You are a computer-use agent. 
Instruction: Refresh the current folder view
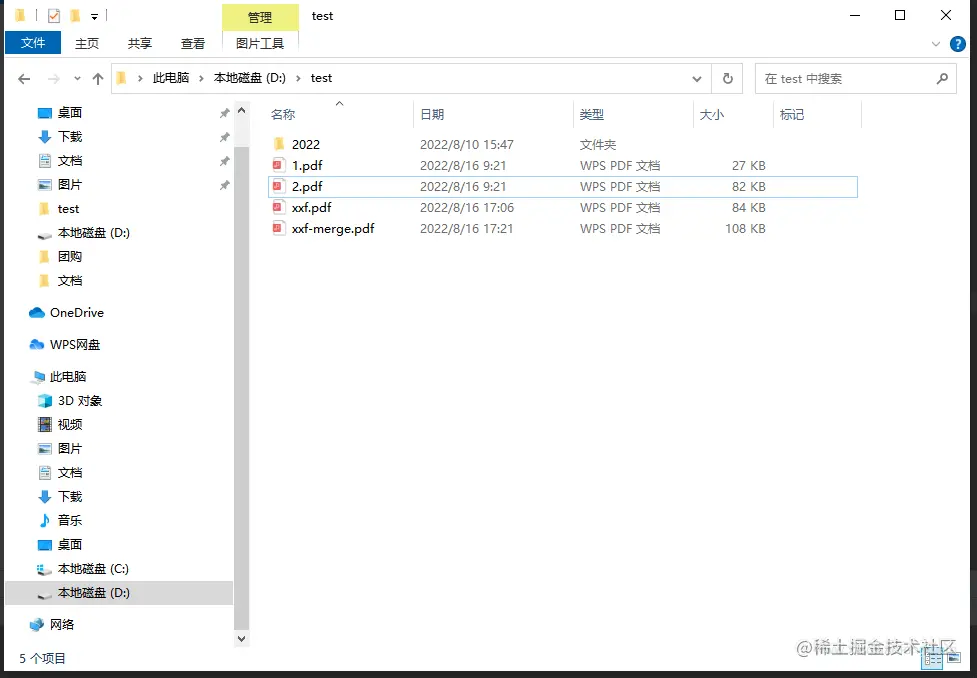pos(727,79)
